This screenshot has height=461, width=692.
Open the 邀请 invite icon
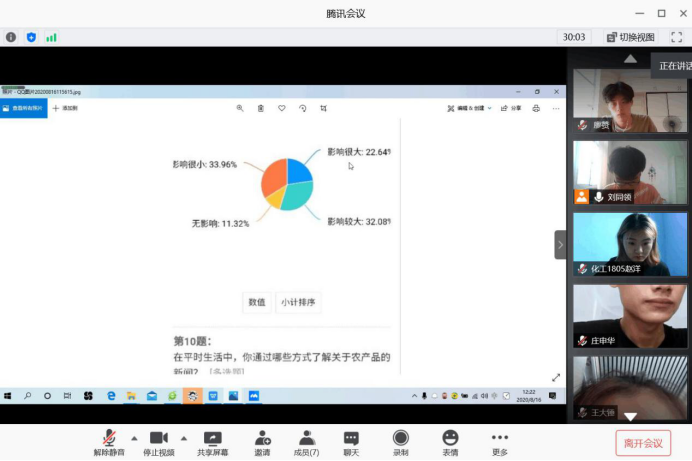click(262, 441)
